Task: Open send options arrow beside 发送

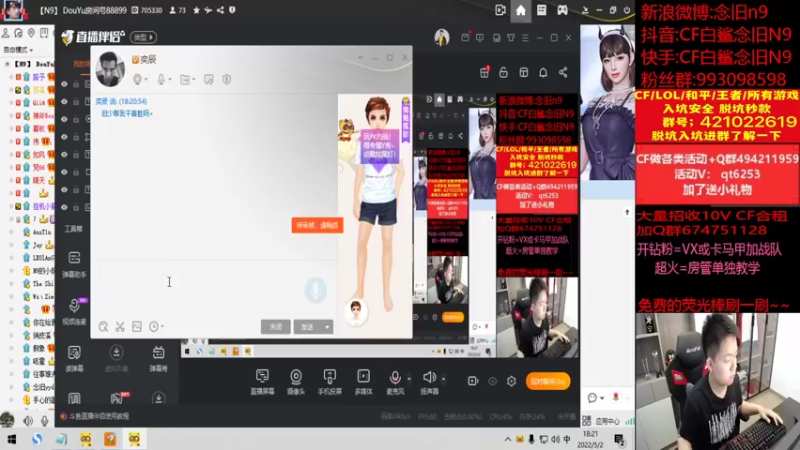Action: tap(327, 327)
